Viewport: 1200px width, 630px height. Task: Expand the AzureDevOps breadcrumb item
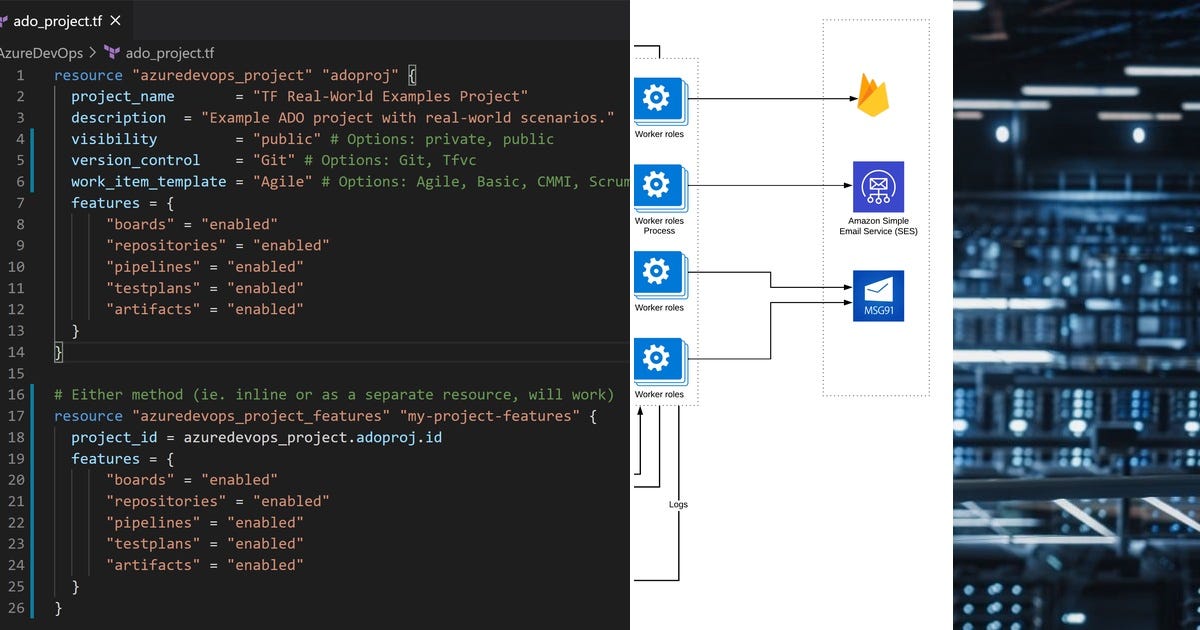pos(40,52)
